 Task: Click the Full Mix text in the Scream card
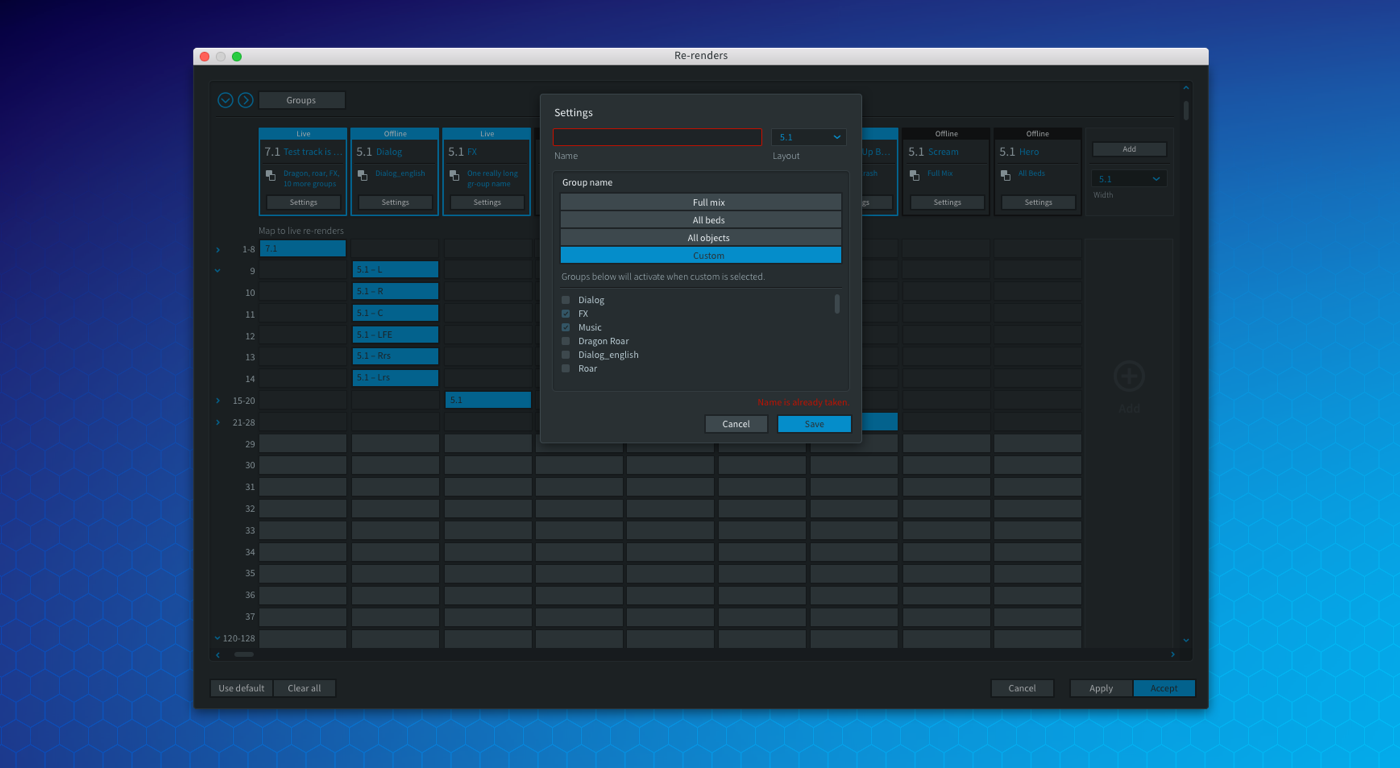pyautogui.click(x=940, y=173)
